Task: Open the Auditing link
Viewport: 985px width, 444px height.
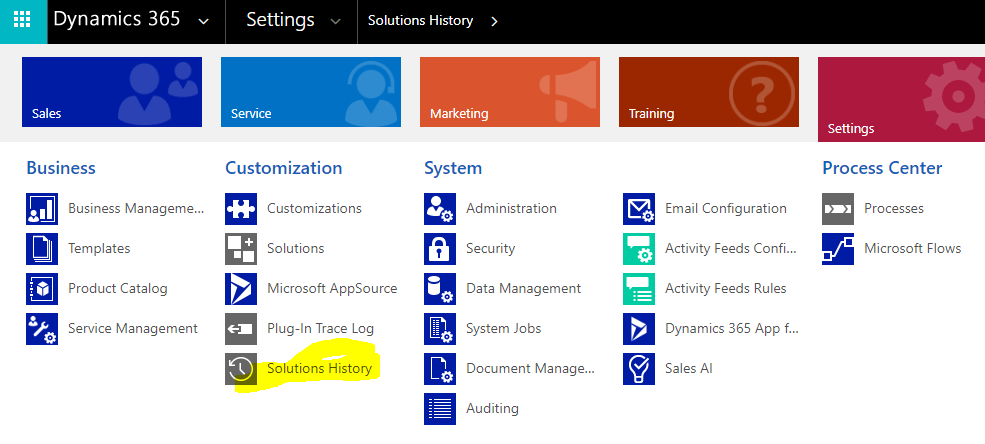Action: point(492,408)
